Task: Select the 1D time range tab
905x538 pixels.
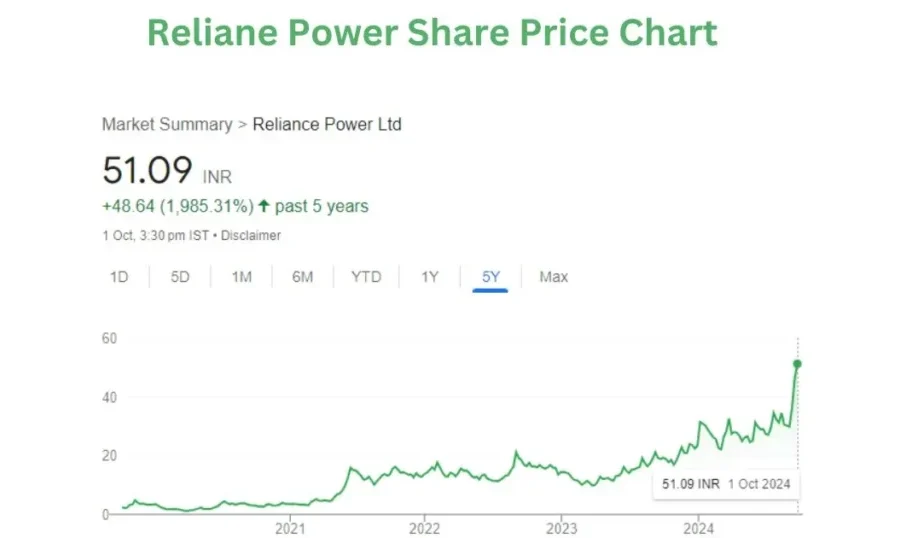Action: click(x=119, y=277)
